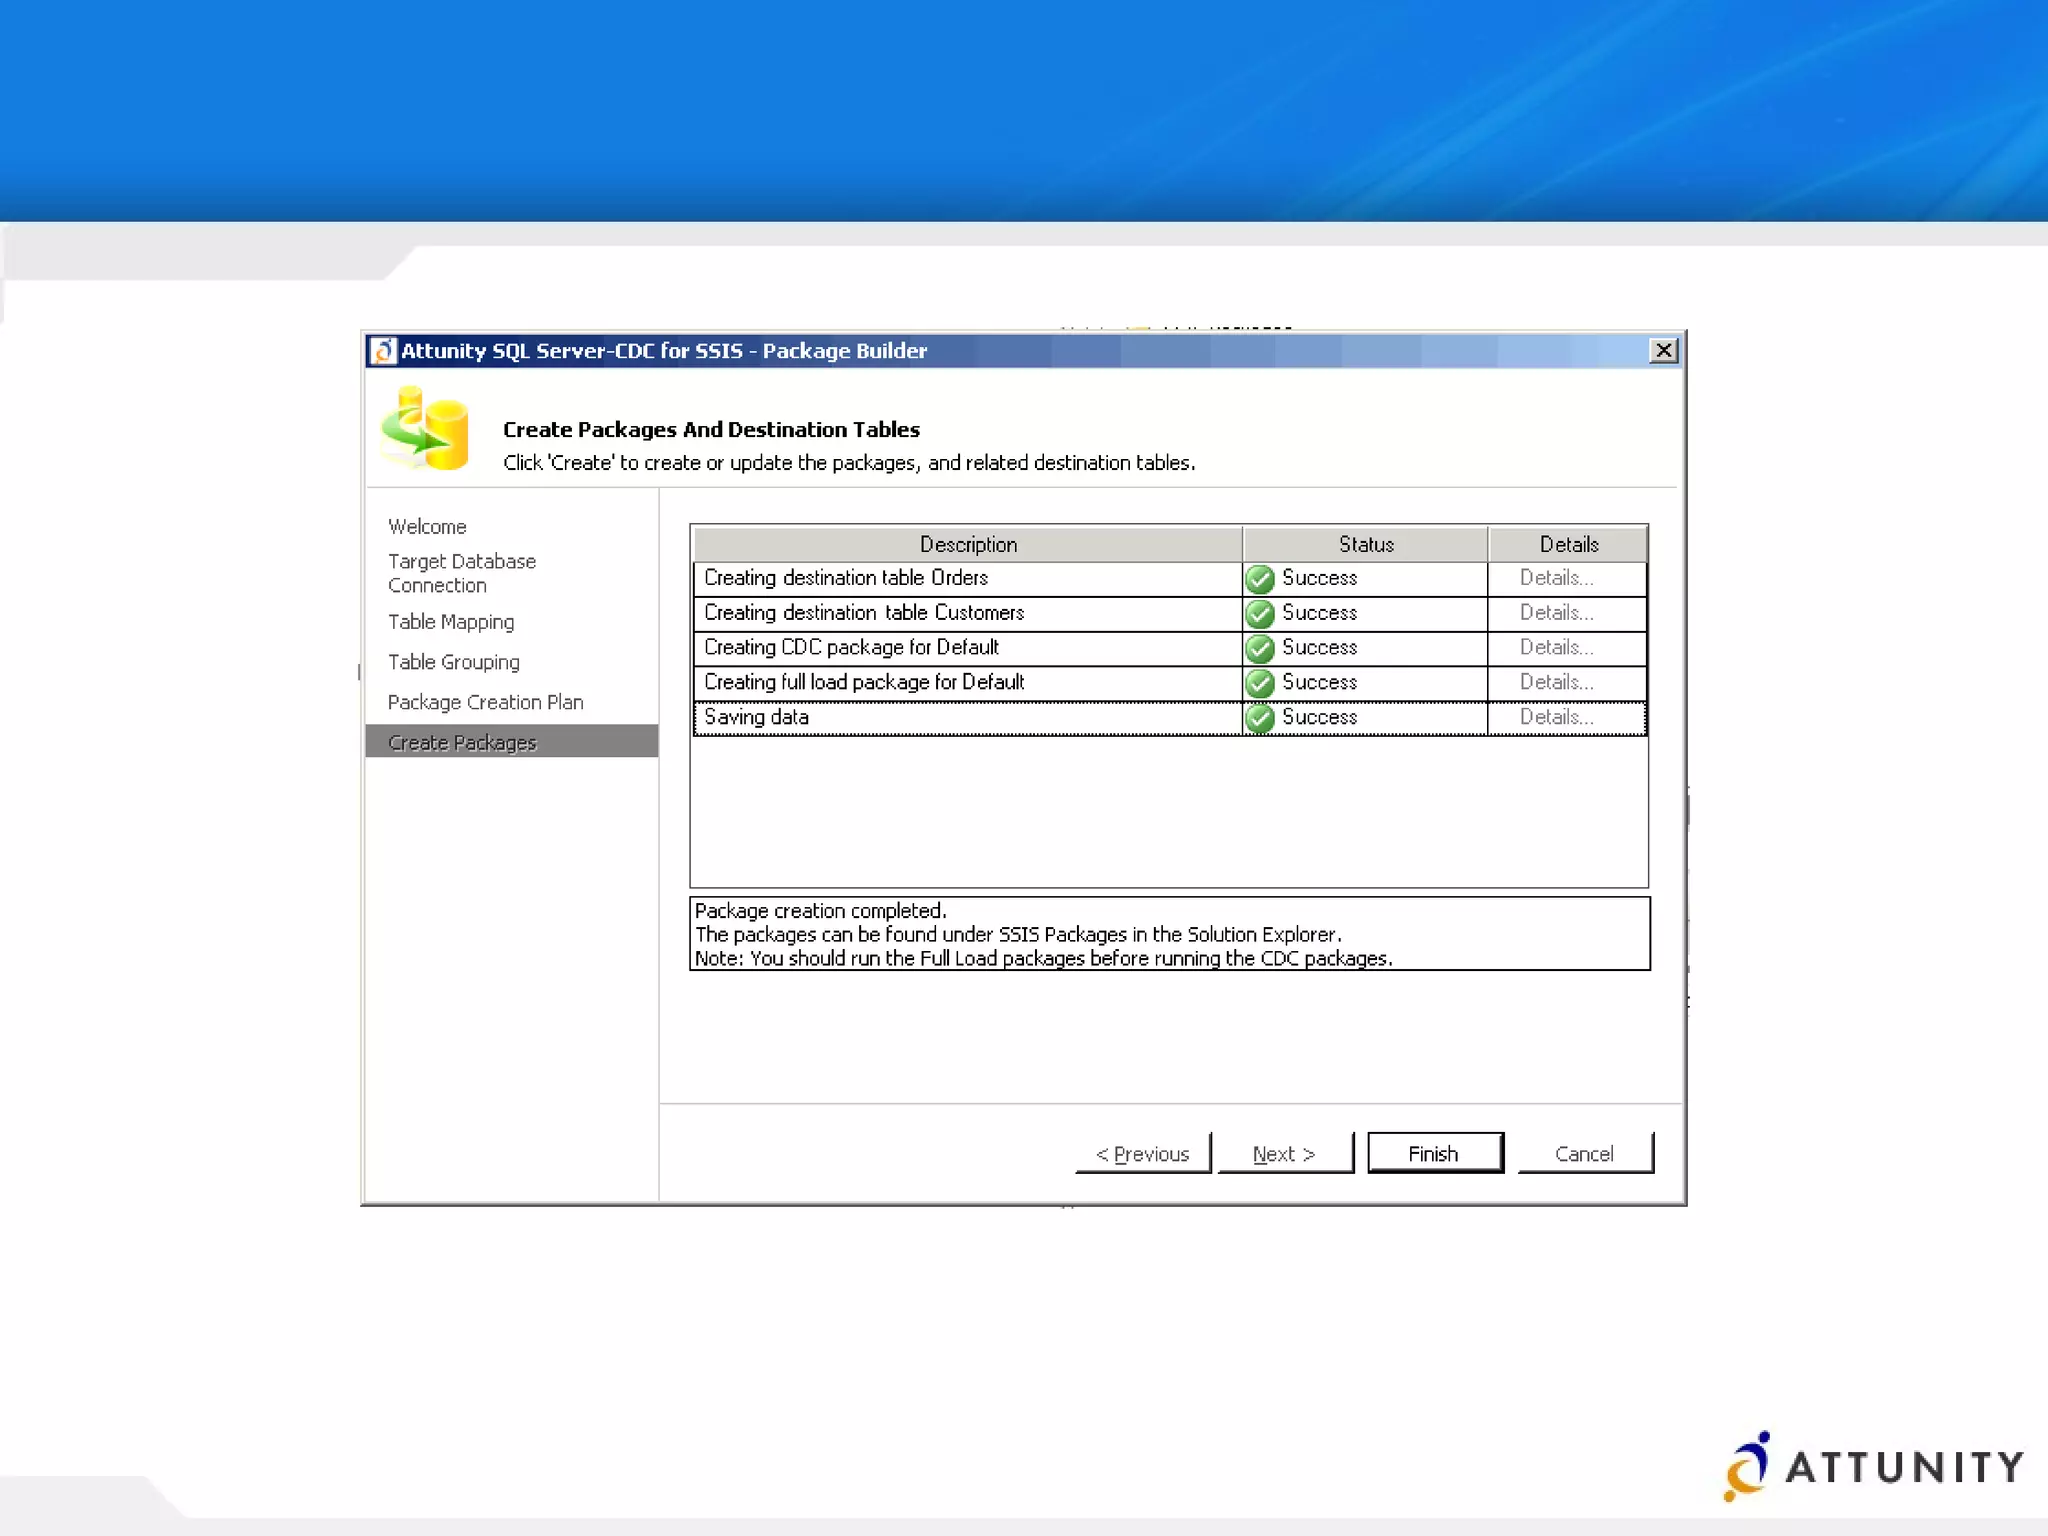Viewport: 2048px width, 1536px height.
Task: Click 'Create Packages And Destination Tables' heading
Action: tap(711, 429)
